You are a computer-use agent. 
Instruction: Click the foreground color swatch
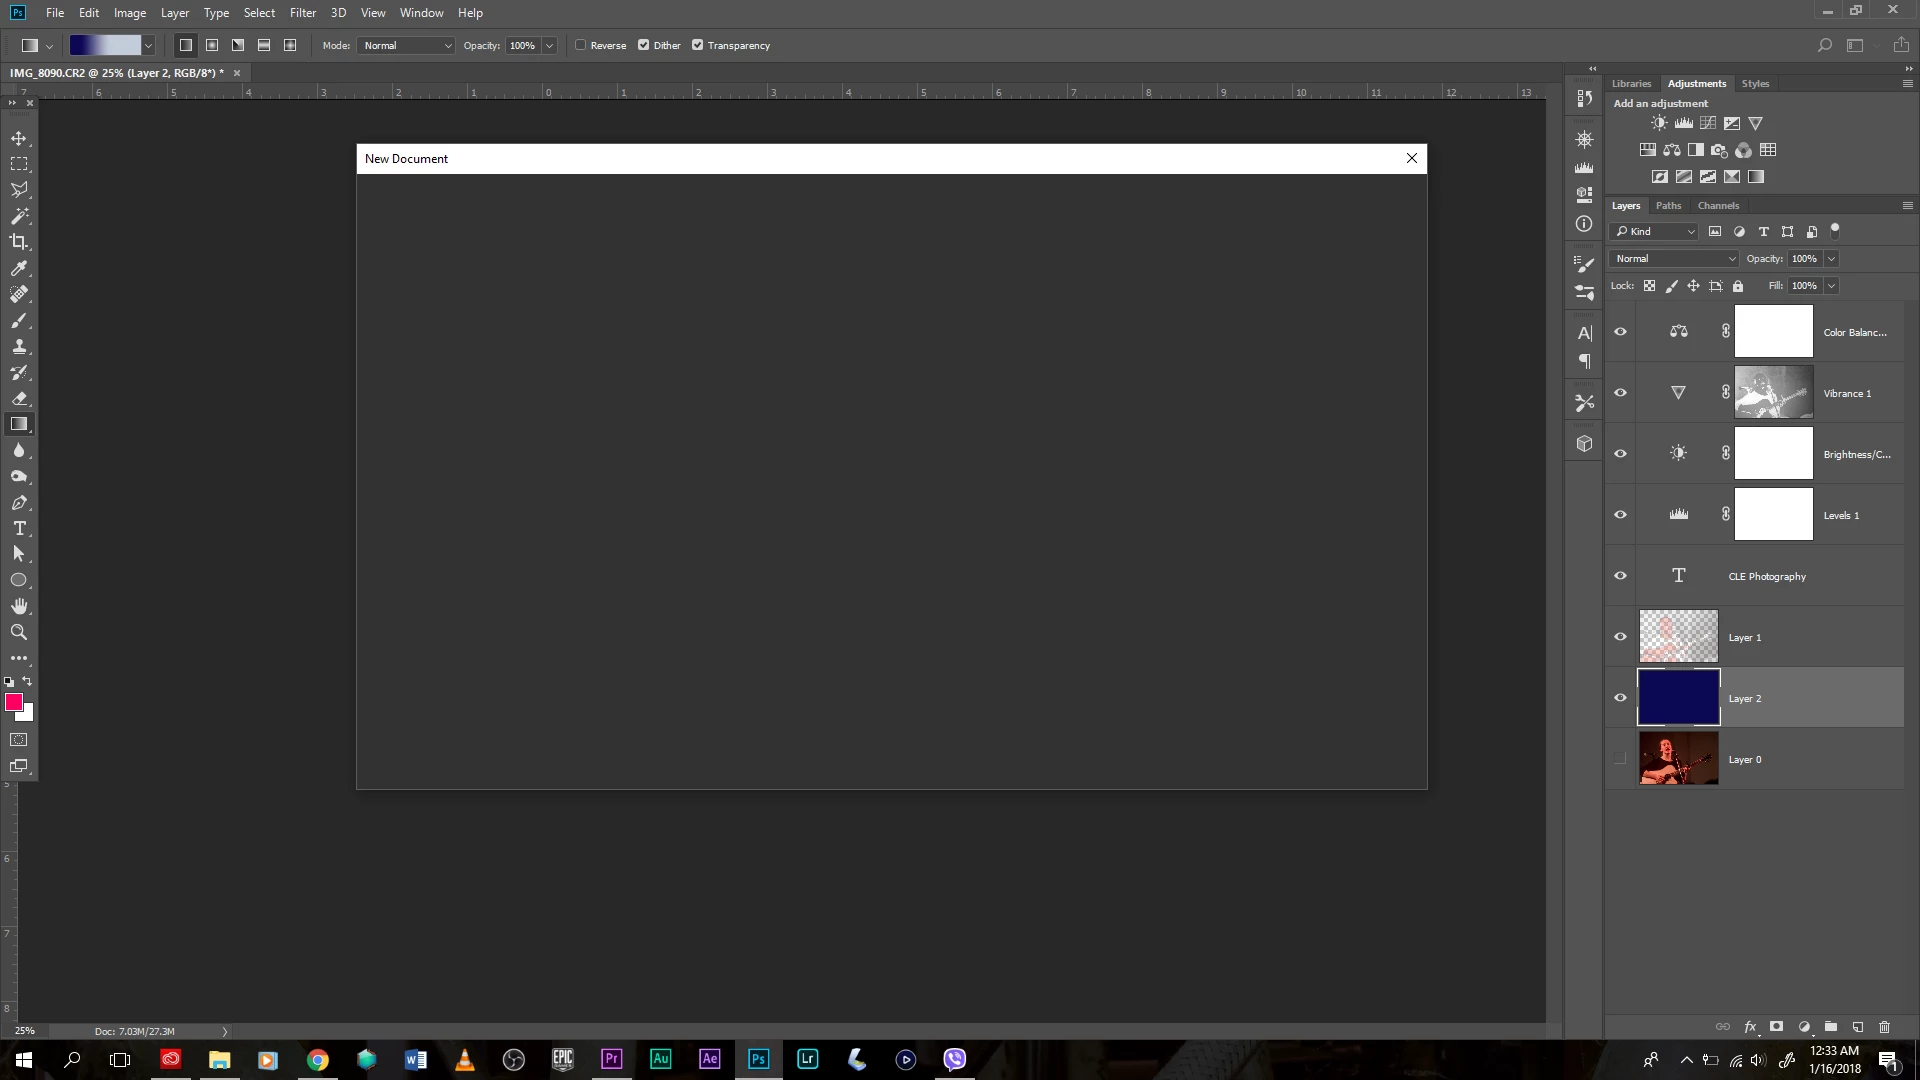(x=14, y=702)
